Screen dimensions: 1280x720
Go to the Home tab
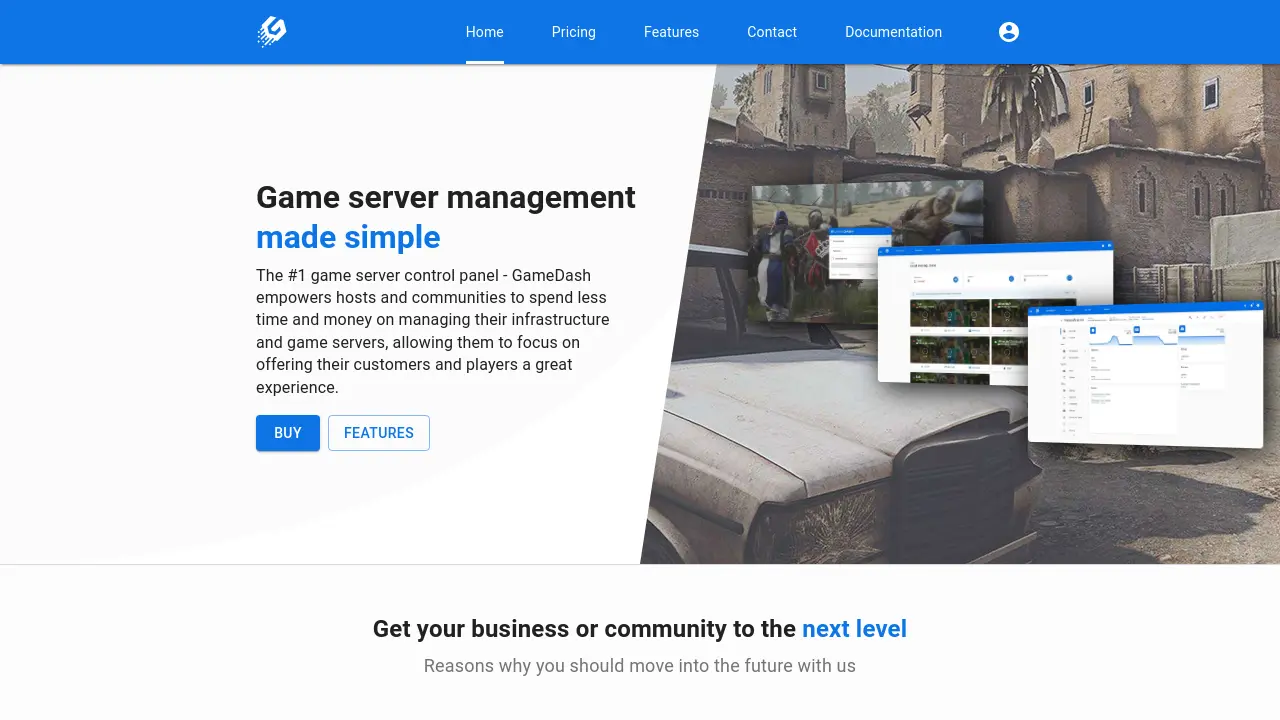point(485,32)
